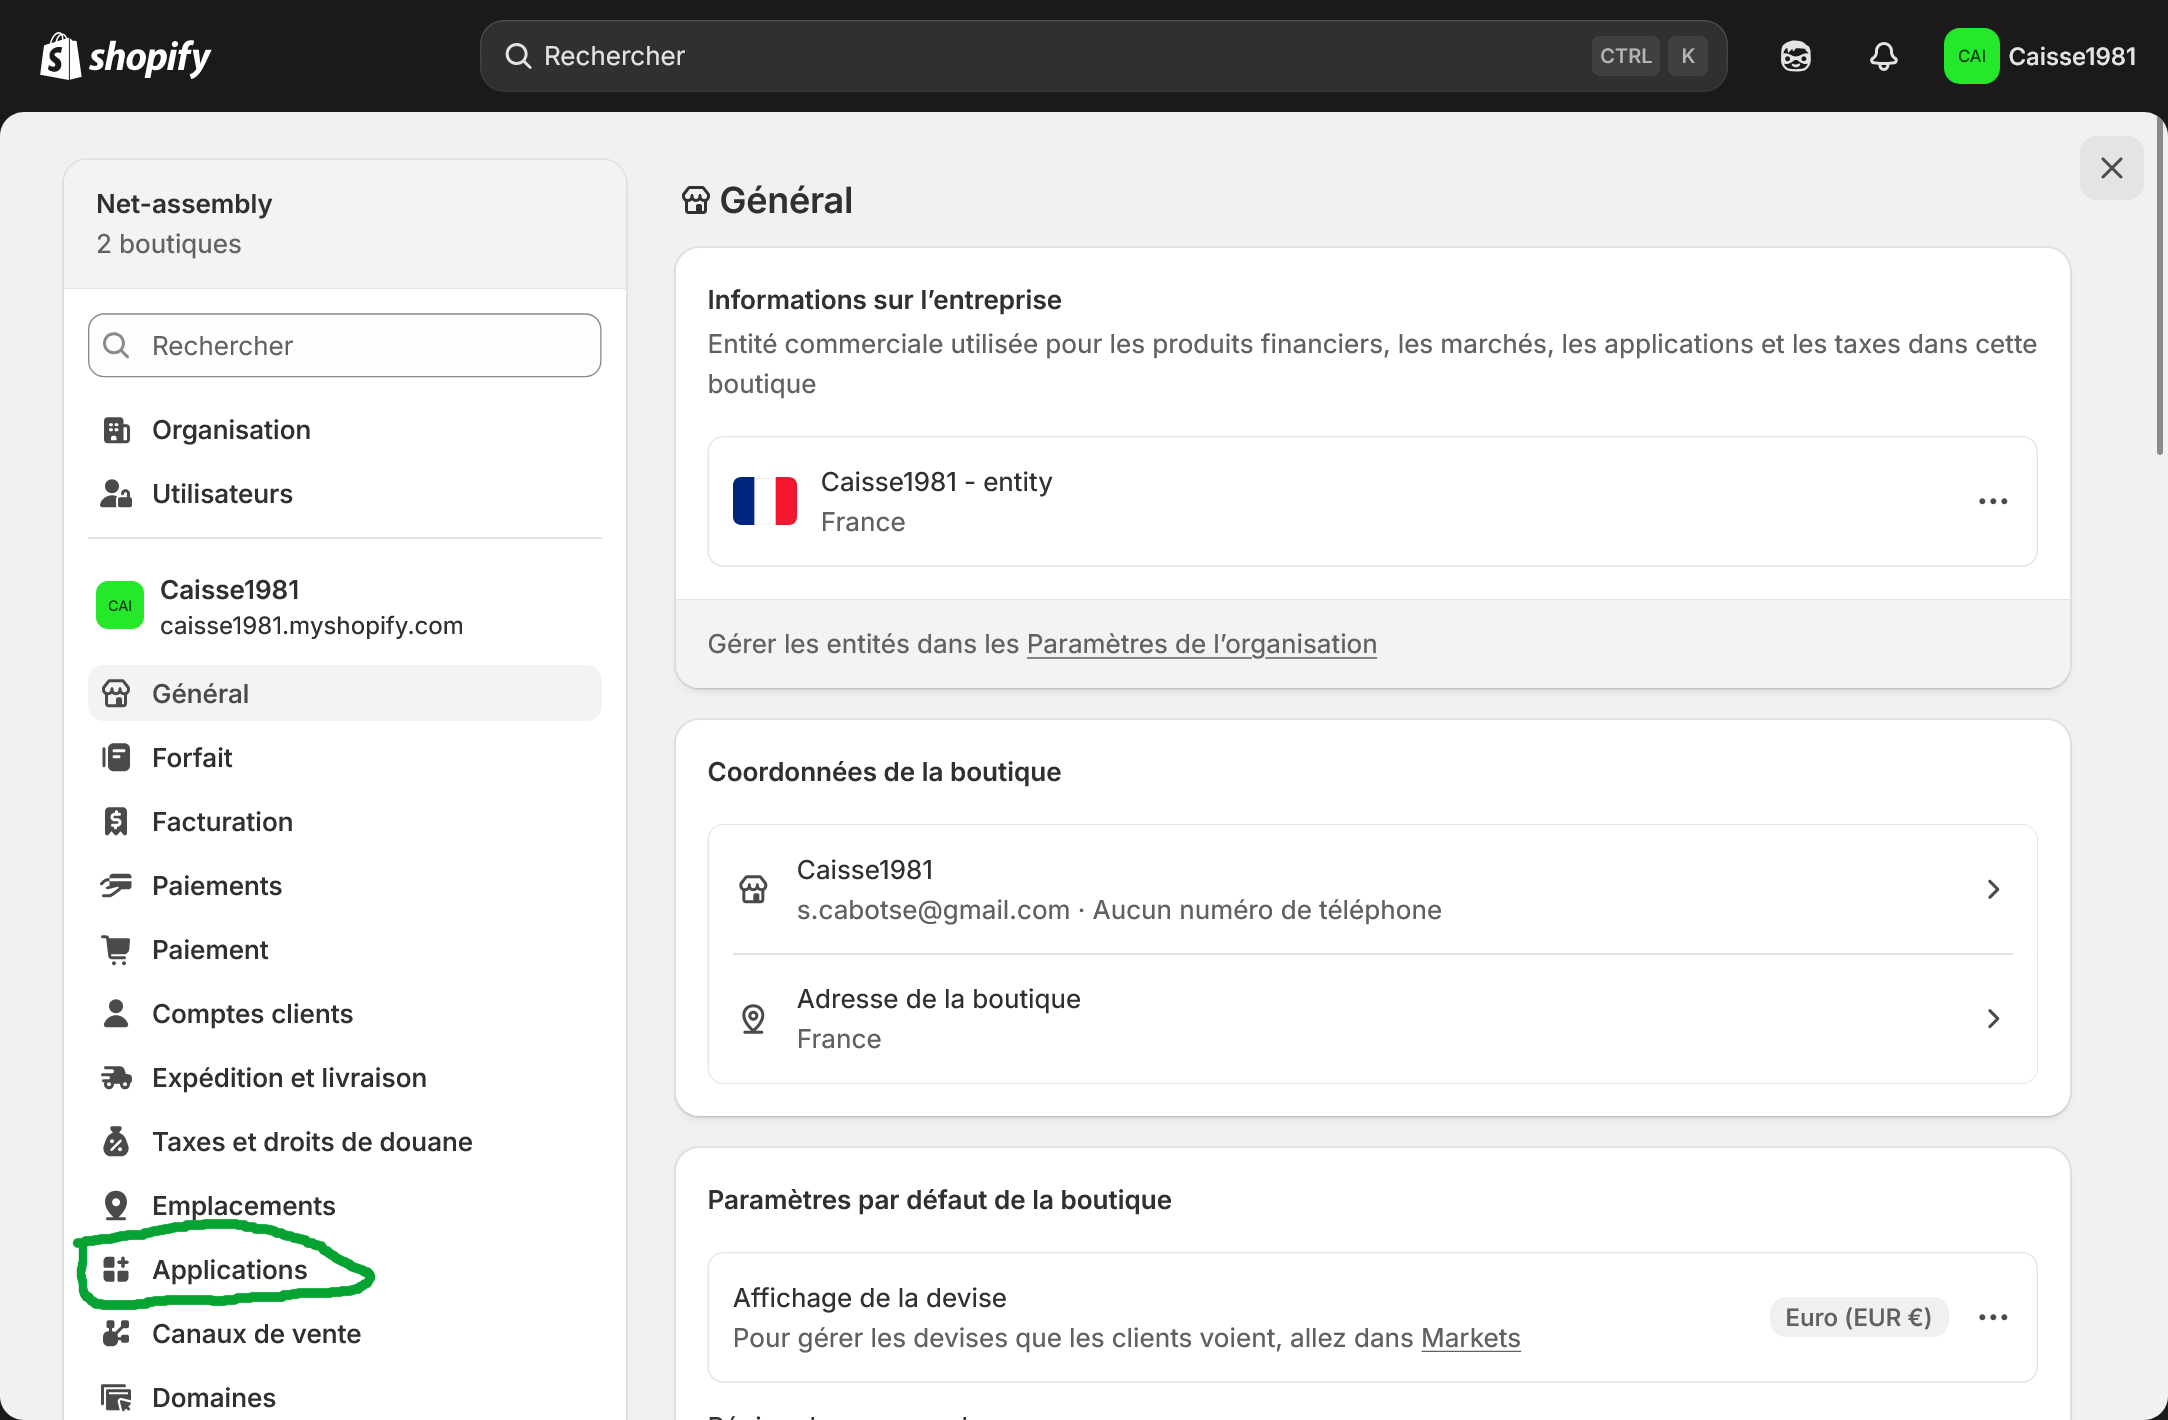Click the sidebar Rechercher search field

[345, 346]
